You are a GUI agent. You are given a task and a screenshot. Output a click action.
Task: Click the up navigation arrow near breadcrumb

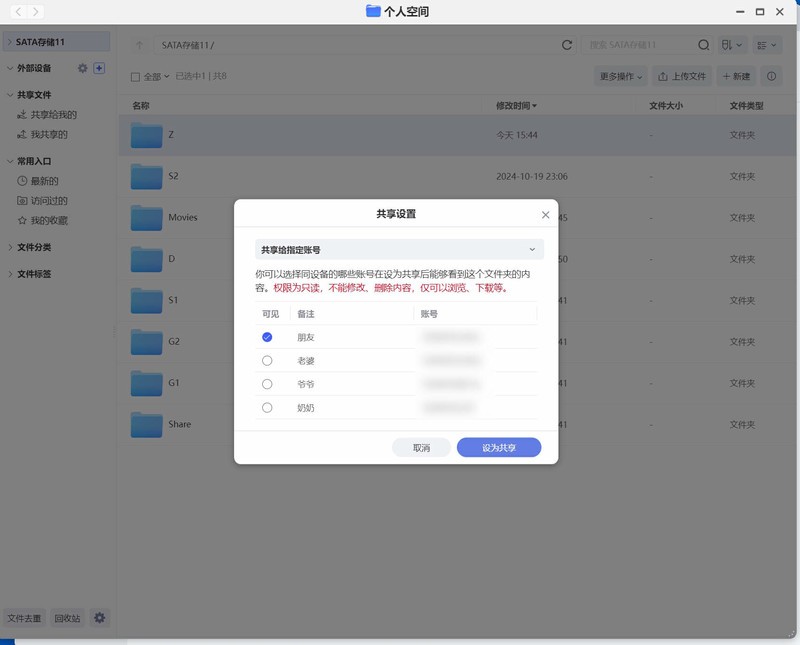click(x=137, y=44)
